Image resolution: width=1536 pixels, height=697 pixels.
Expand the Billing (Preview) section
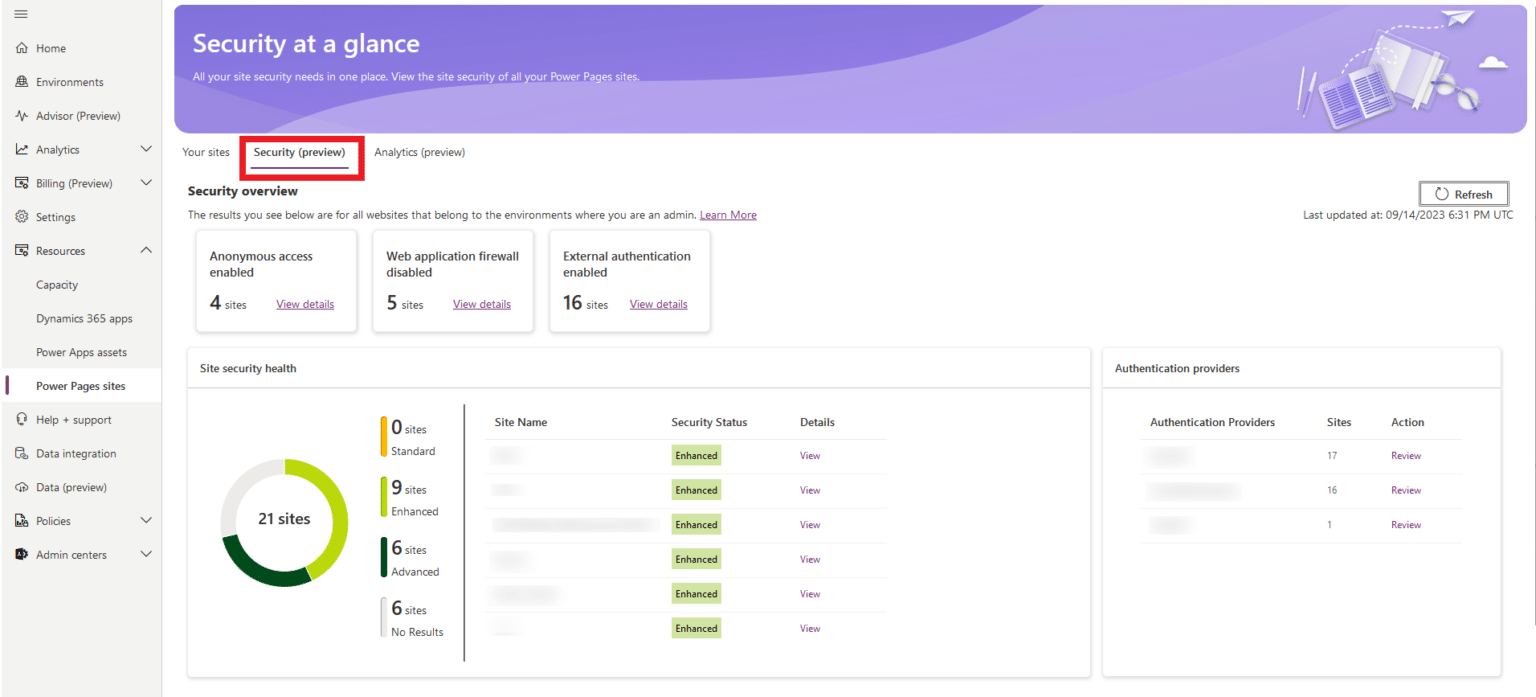pyautogui.click(x=146, y=182)
